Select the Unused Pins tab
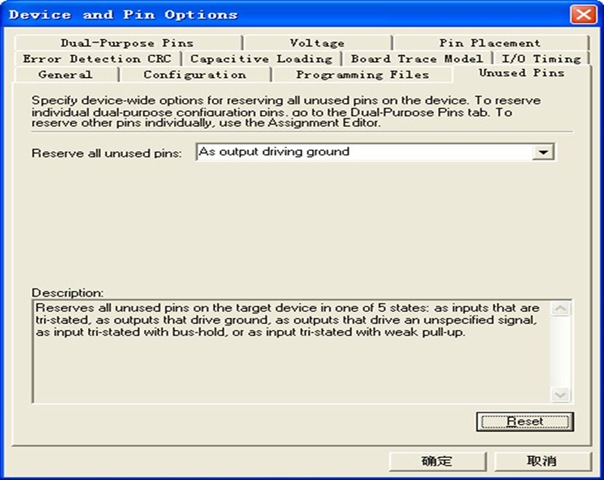 [521, 74]
